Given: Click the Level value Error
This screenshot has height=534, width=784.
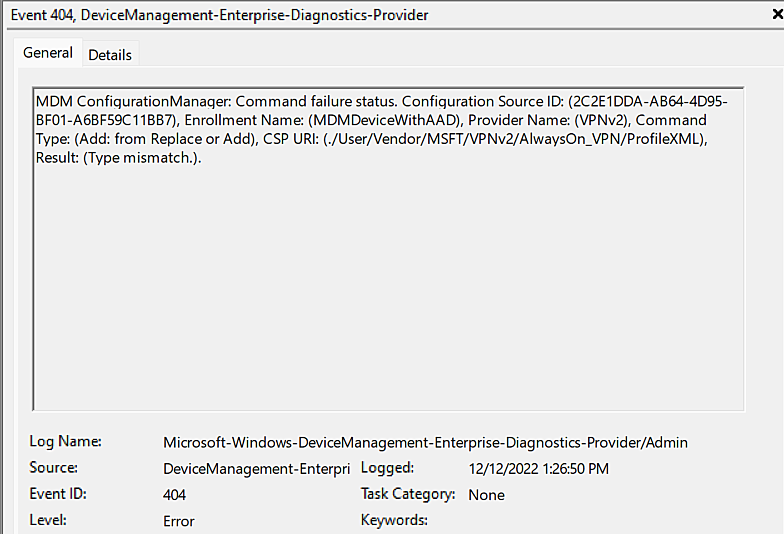Looking at the screenshot, I should [179, 520].
